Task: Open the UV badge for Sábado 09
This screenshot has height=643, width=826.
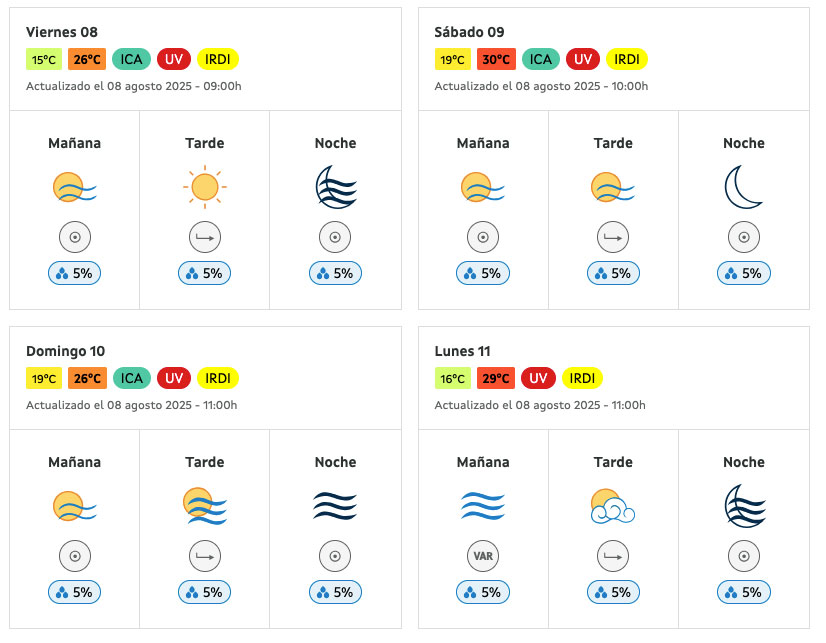Action: click(583, 59)
